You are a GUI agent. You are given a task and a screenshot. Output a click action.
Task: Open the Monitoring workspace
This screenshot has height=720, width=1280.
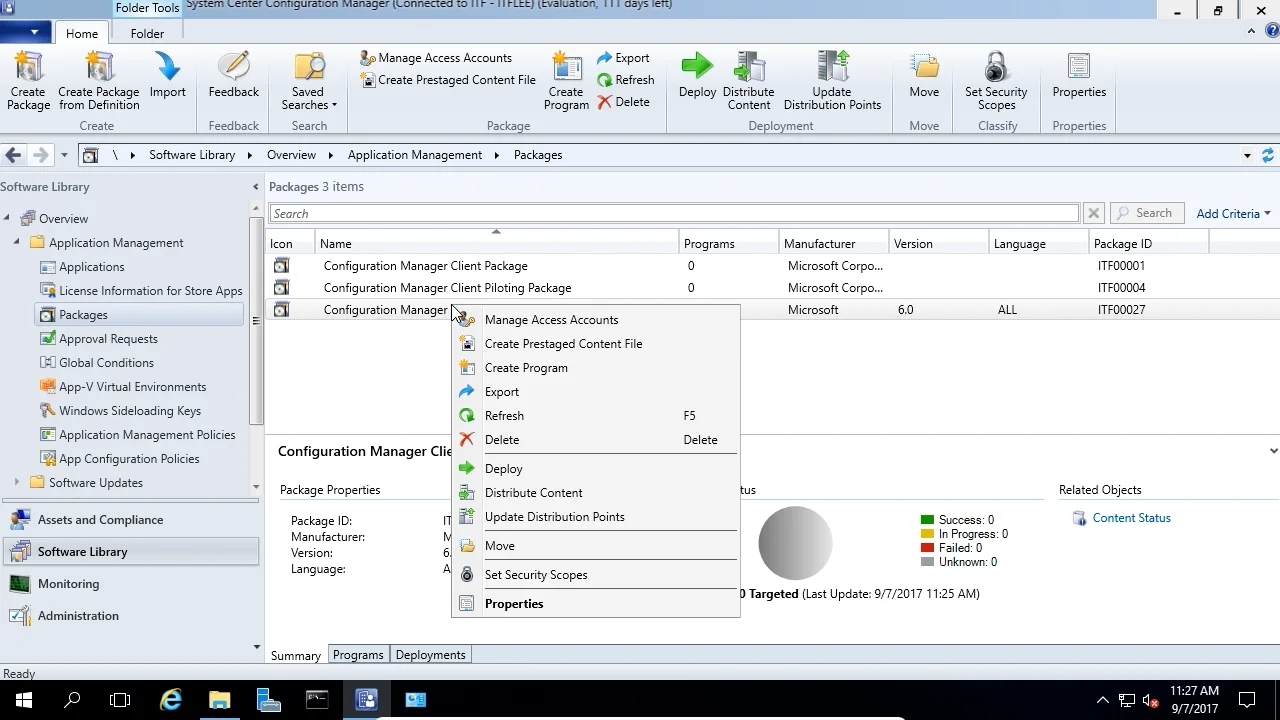[x=68, y=584]
